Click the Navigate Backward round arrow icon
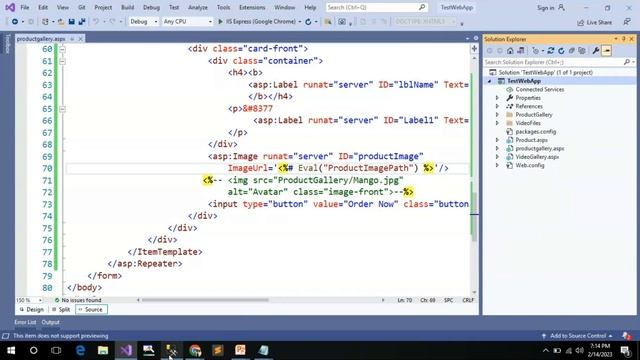 tap(15, 22)
